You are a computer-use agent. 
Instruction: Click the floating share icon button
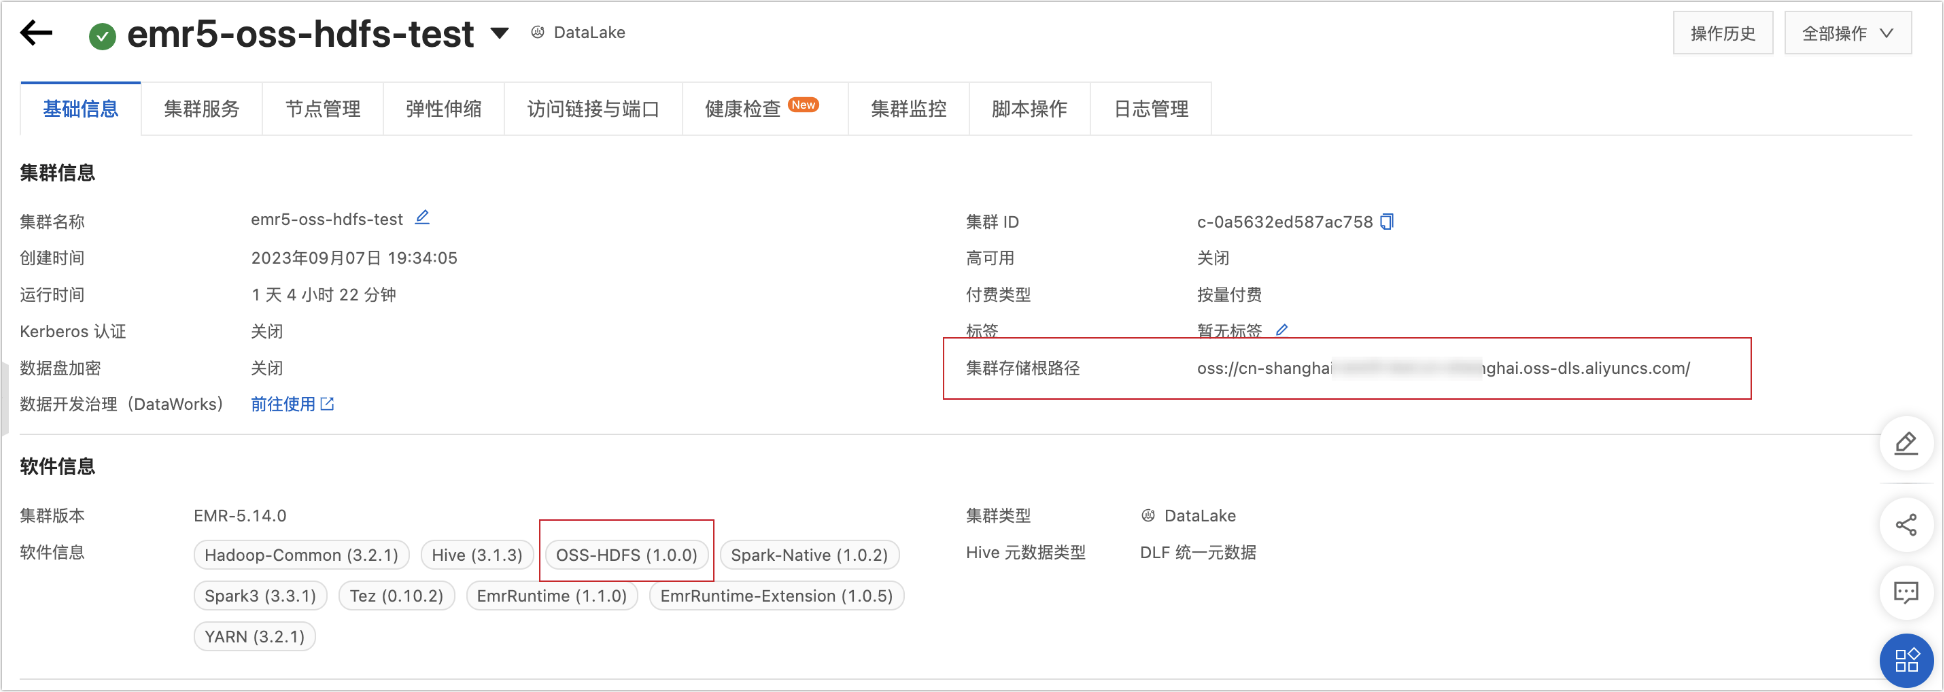point(1906,525)
